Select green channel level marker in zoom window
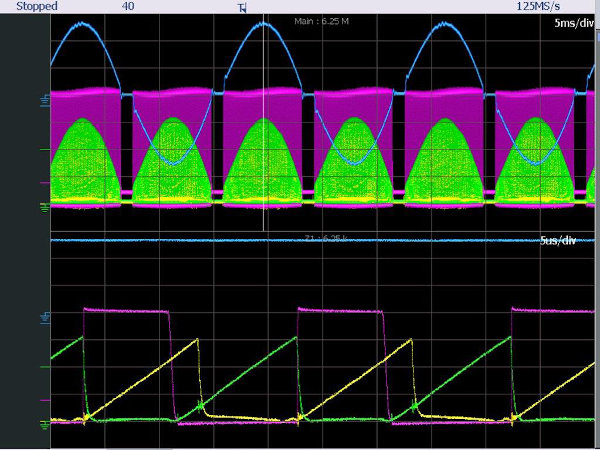 (45, 366)
